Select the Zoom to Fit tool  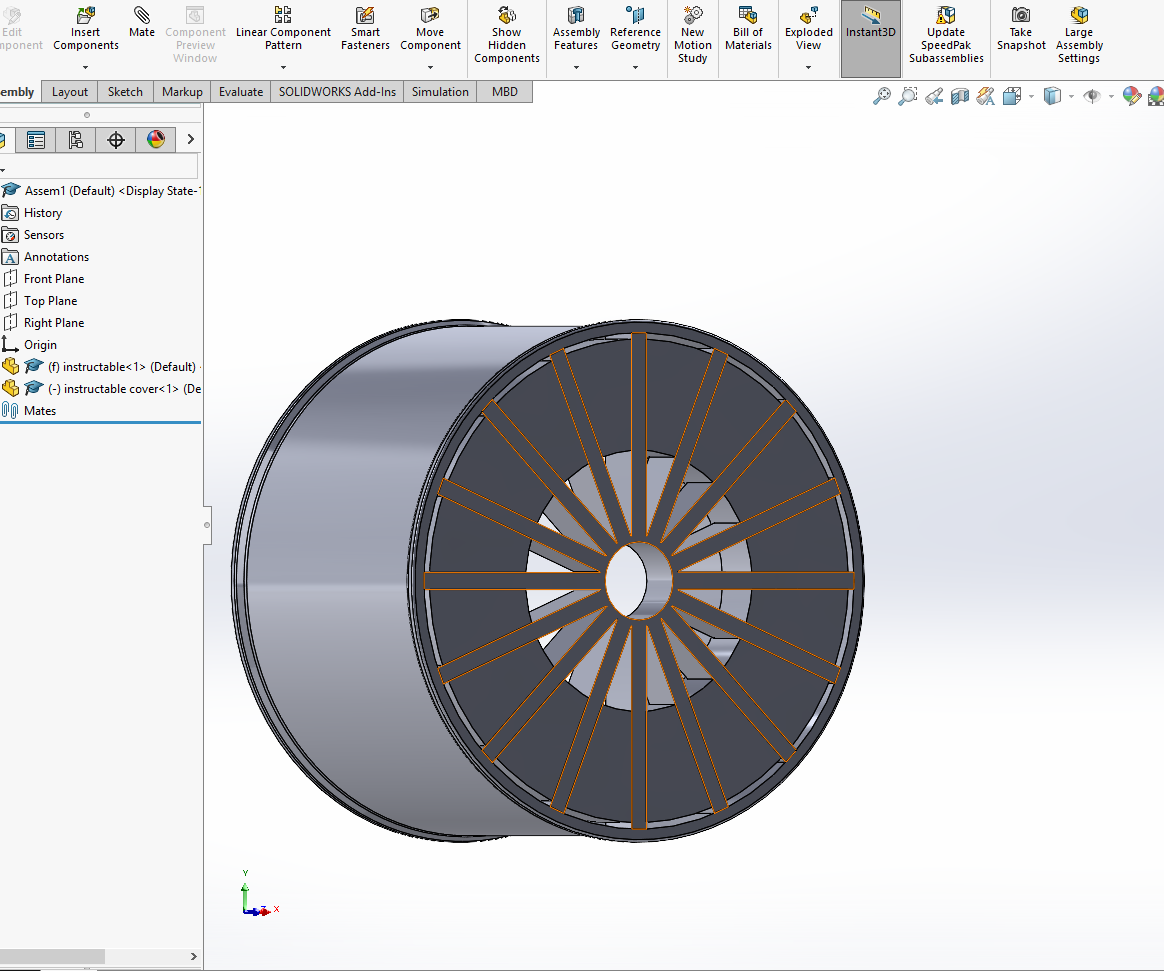[882, 96]
